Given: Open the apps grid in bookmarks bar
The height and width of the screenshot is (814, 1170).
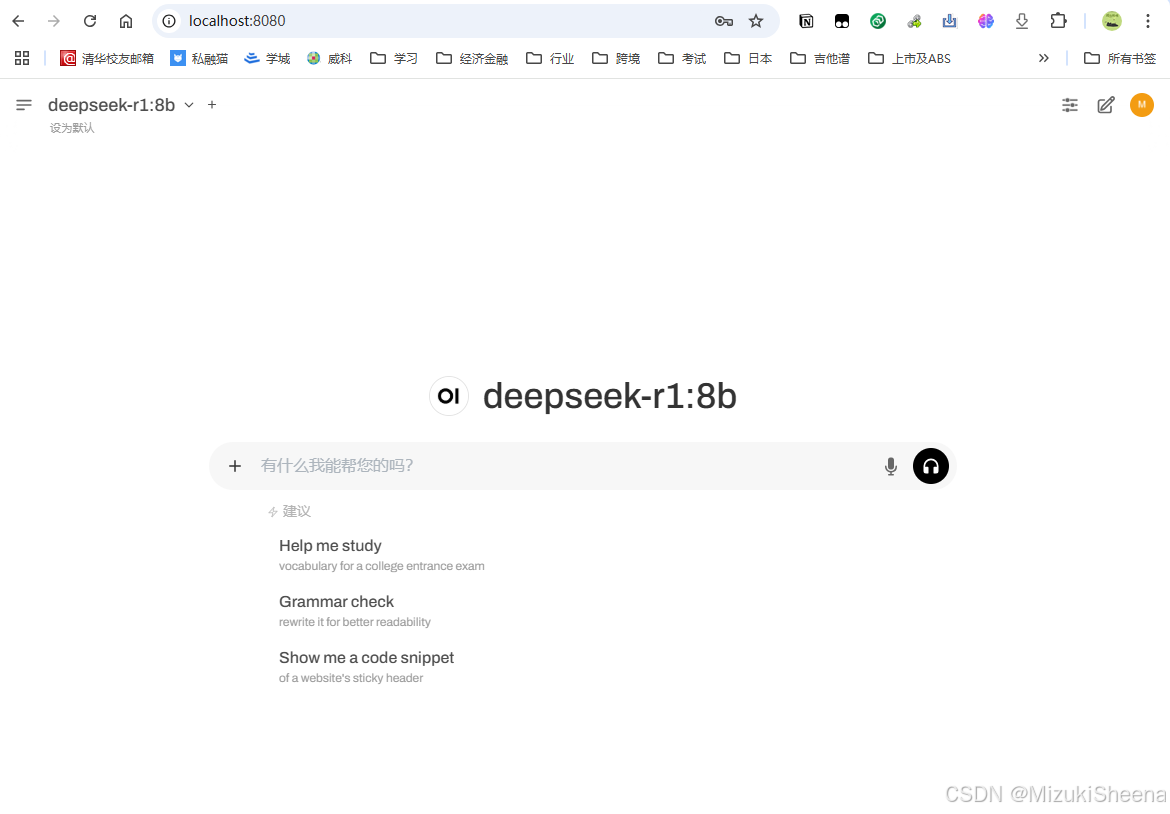Looking at the screenshot, I should (x=22, y=58).
